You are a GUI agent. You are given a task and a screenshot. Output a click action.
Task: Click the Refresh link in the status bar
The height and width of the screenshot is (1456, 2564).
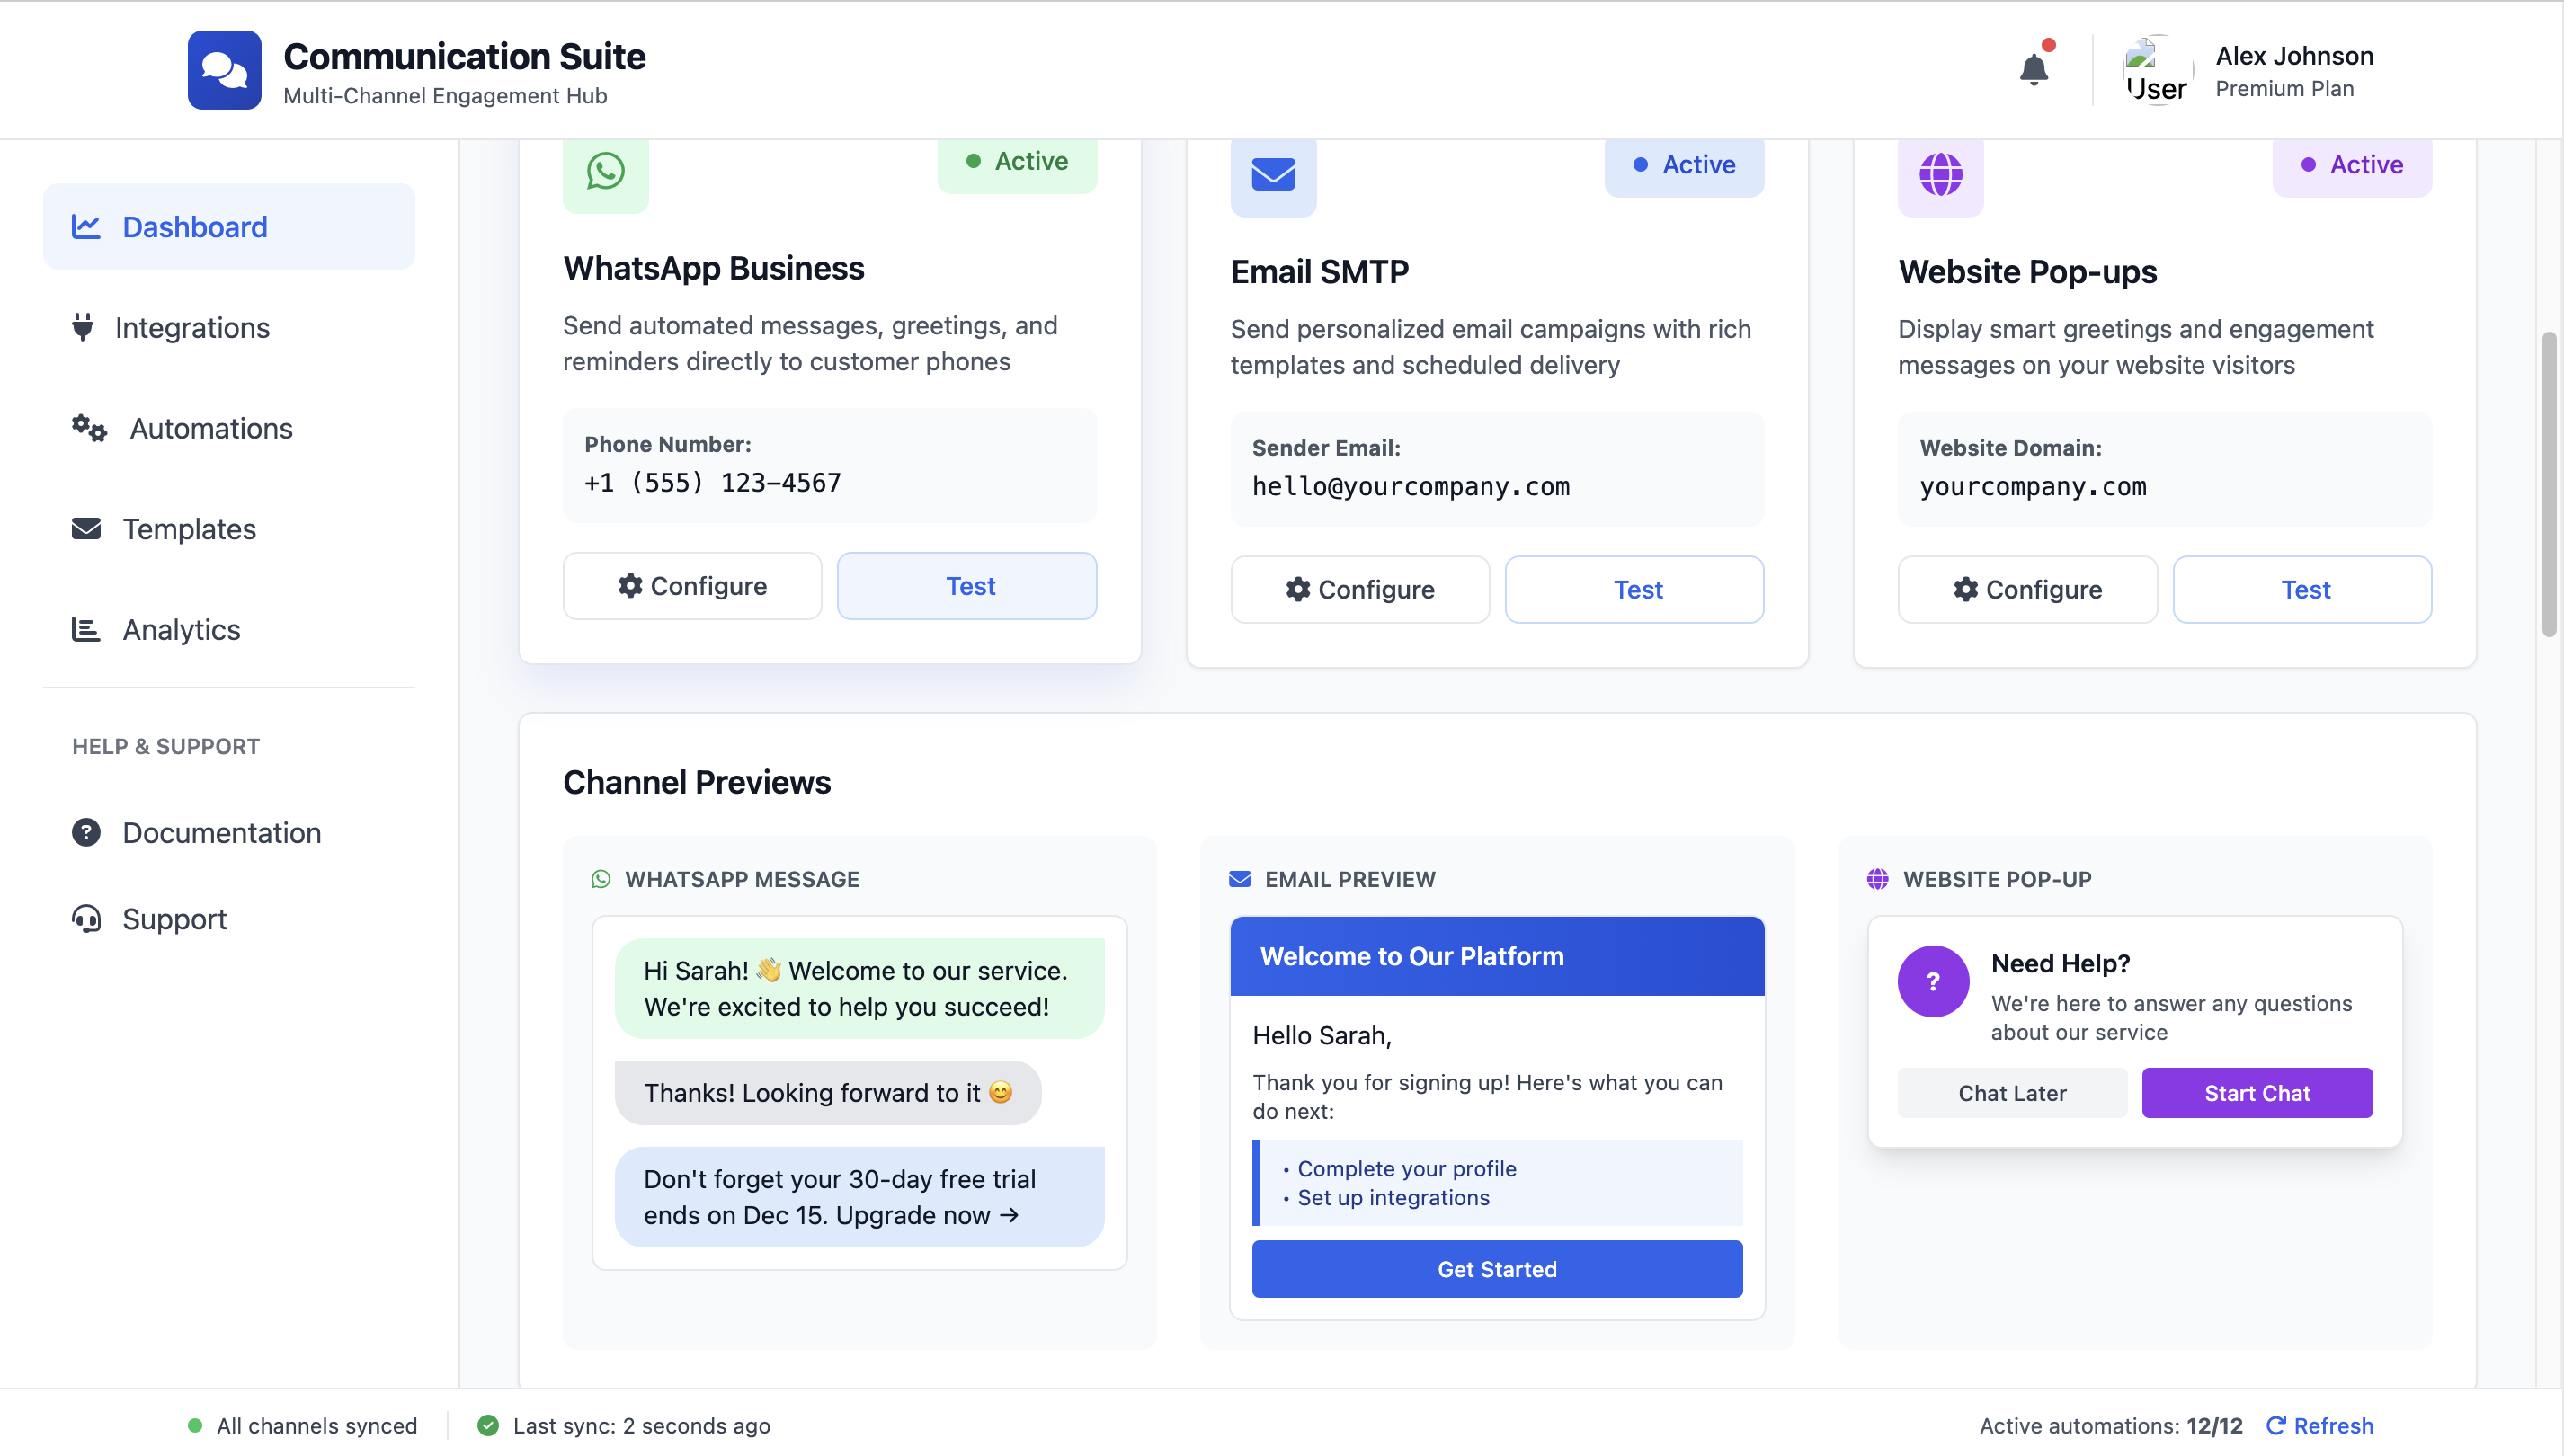pos(2319,1425)
